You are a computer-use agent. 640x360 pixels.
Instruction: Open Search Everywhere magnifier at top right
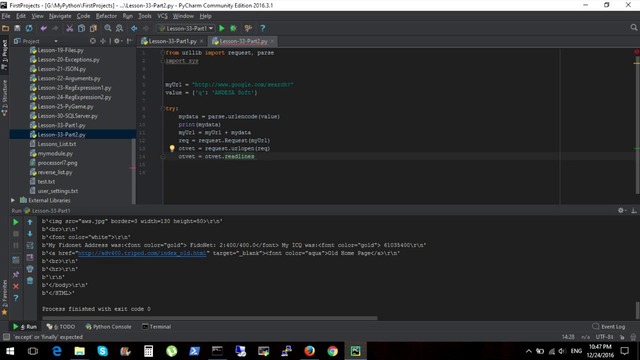(633, 28)
